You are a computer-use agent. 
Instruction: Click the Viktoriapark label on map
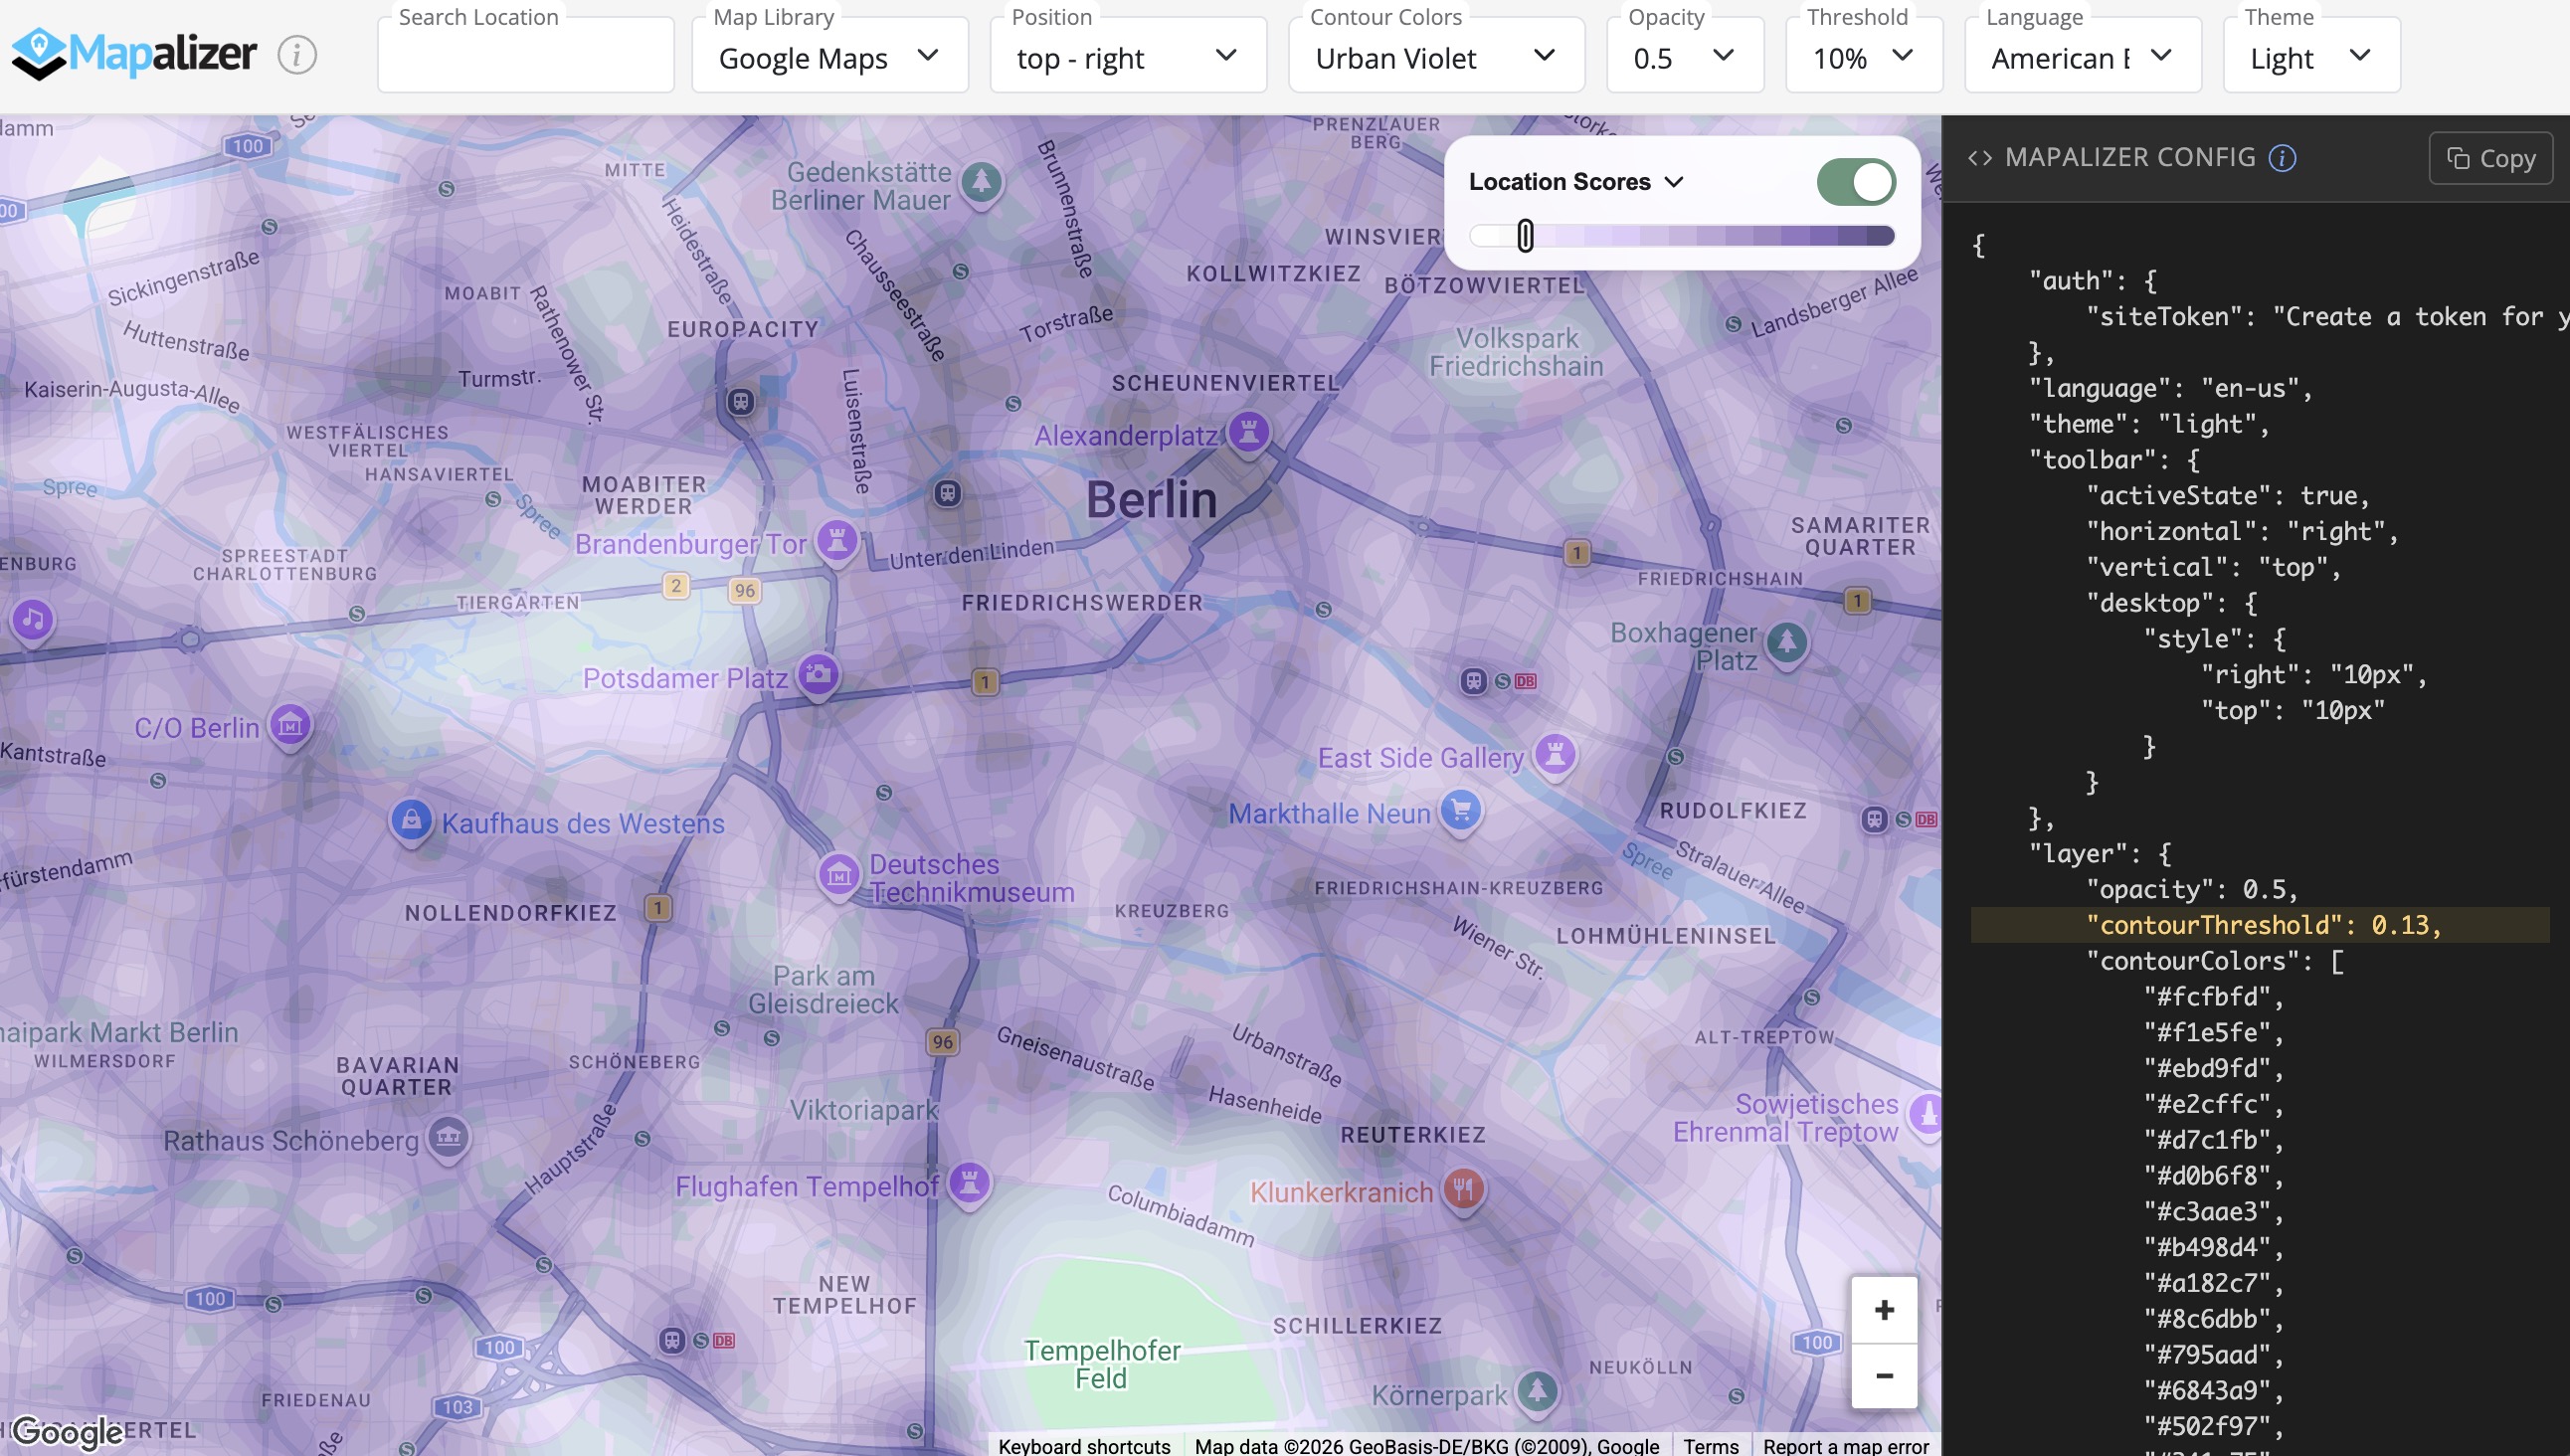tap(864, 1109)
